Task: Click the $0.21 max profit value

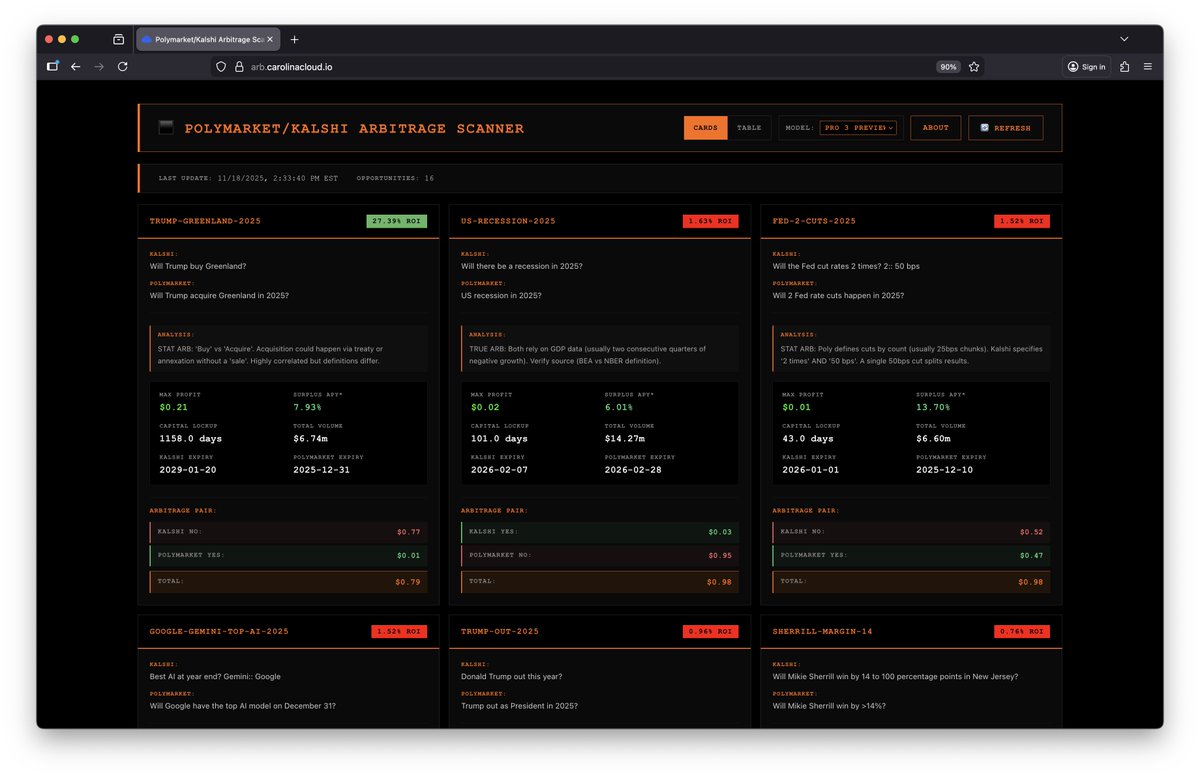Action: coord(173,407)
